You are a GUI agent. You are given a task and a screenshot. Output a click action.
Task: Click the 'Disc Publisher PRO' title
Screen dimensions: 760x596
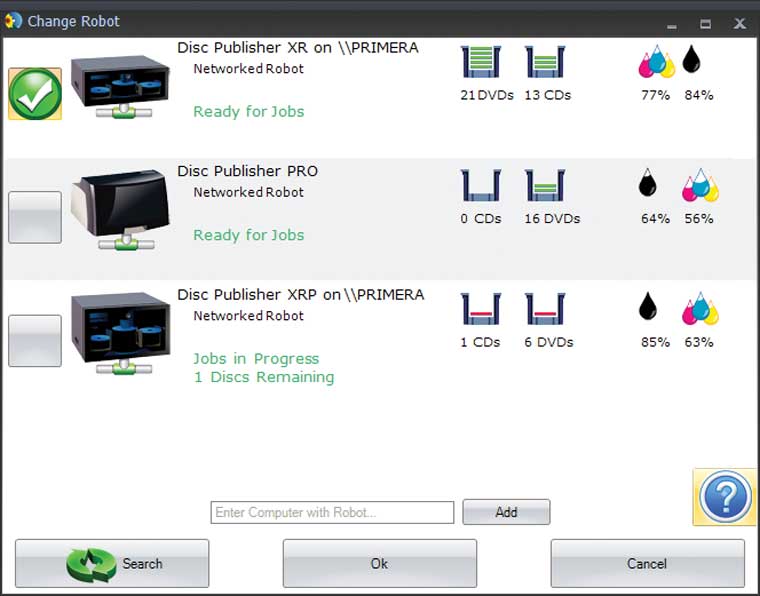(247, 171)
